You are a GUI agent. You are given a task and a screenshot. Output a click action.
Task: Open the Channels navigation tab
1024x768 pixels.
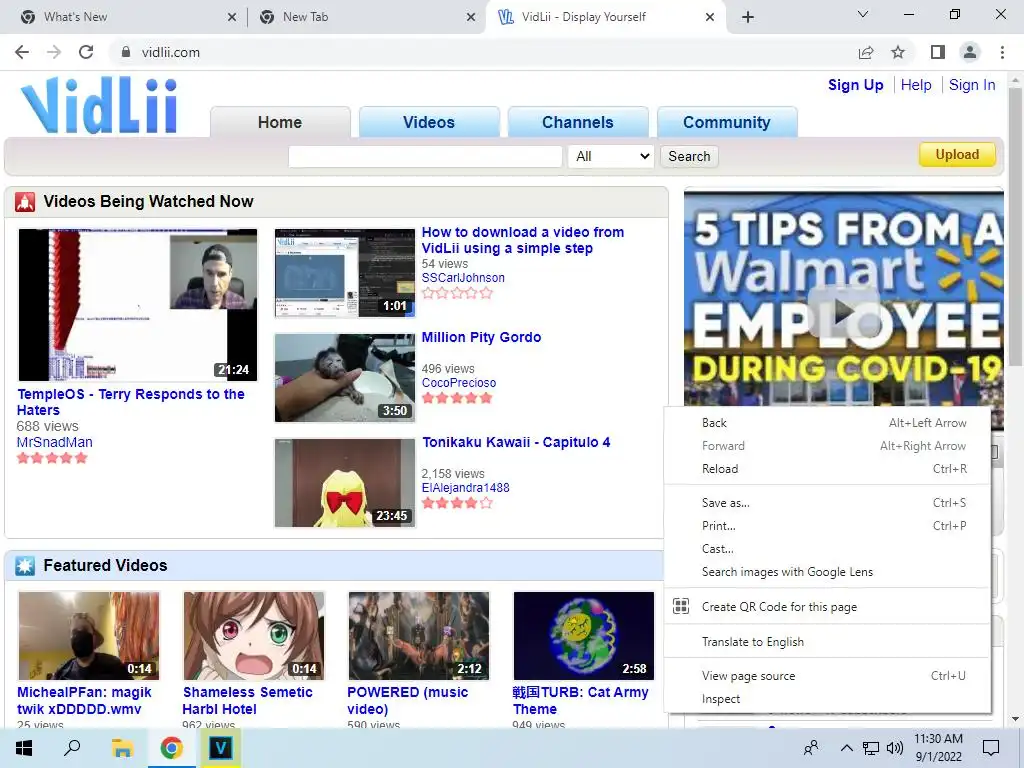point(578,122)
